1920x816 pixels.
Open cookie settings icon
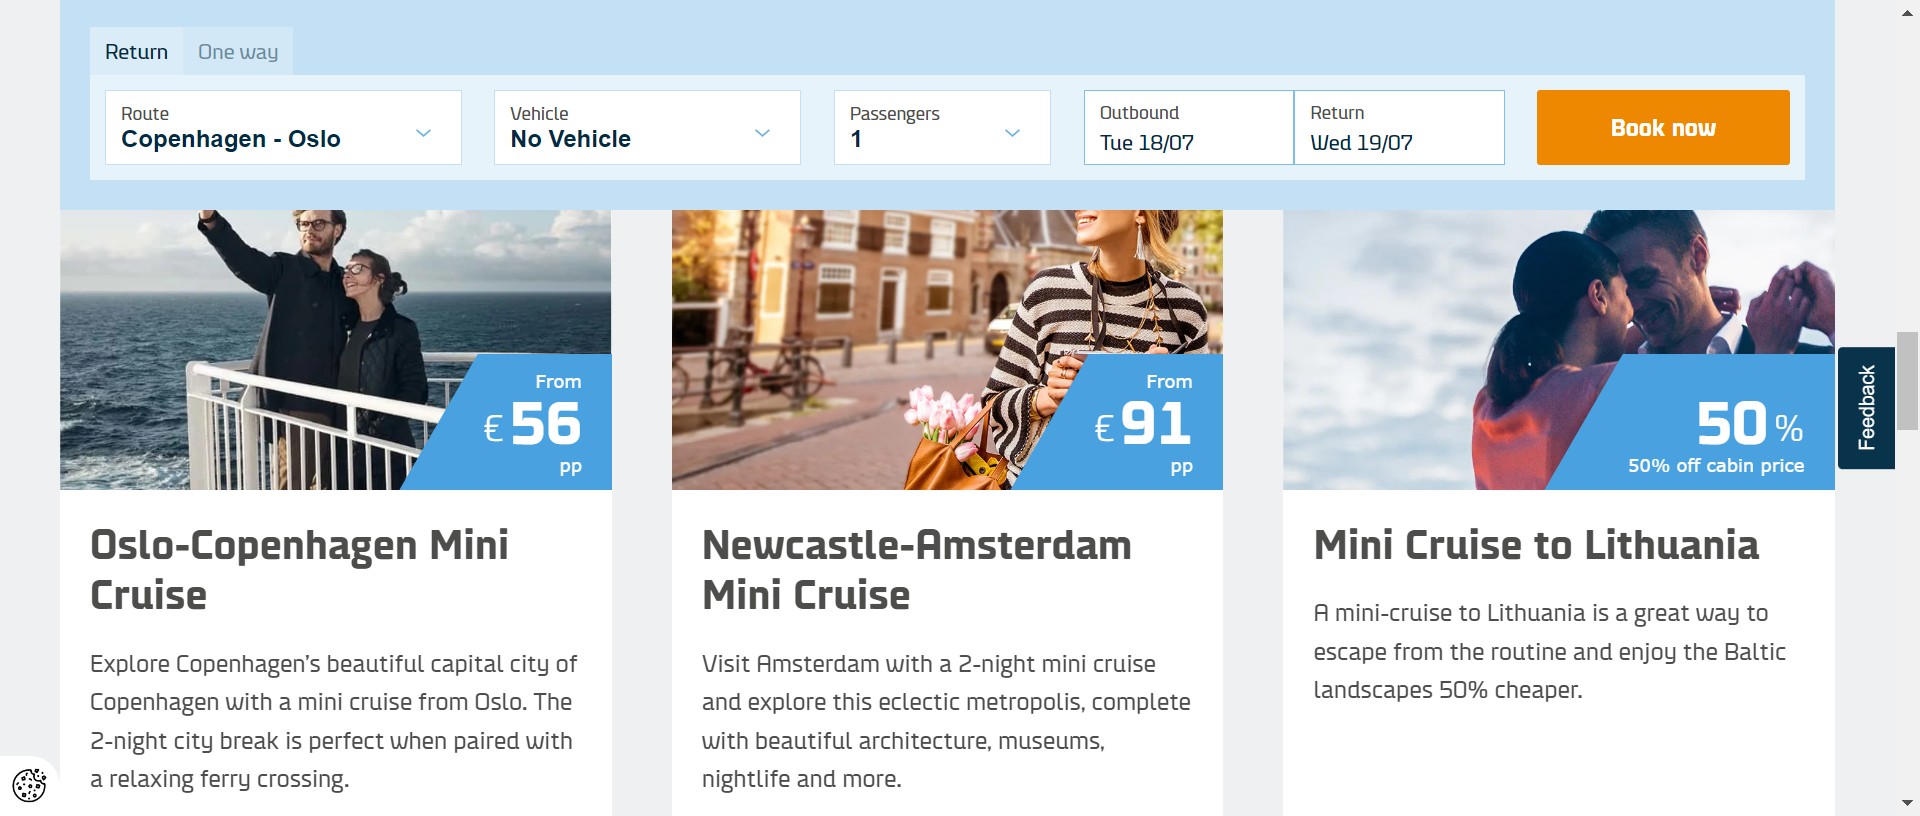[29, 784]
